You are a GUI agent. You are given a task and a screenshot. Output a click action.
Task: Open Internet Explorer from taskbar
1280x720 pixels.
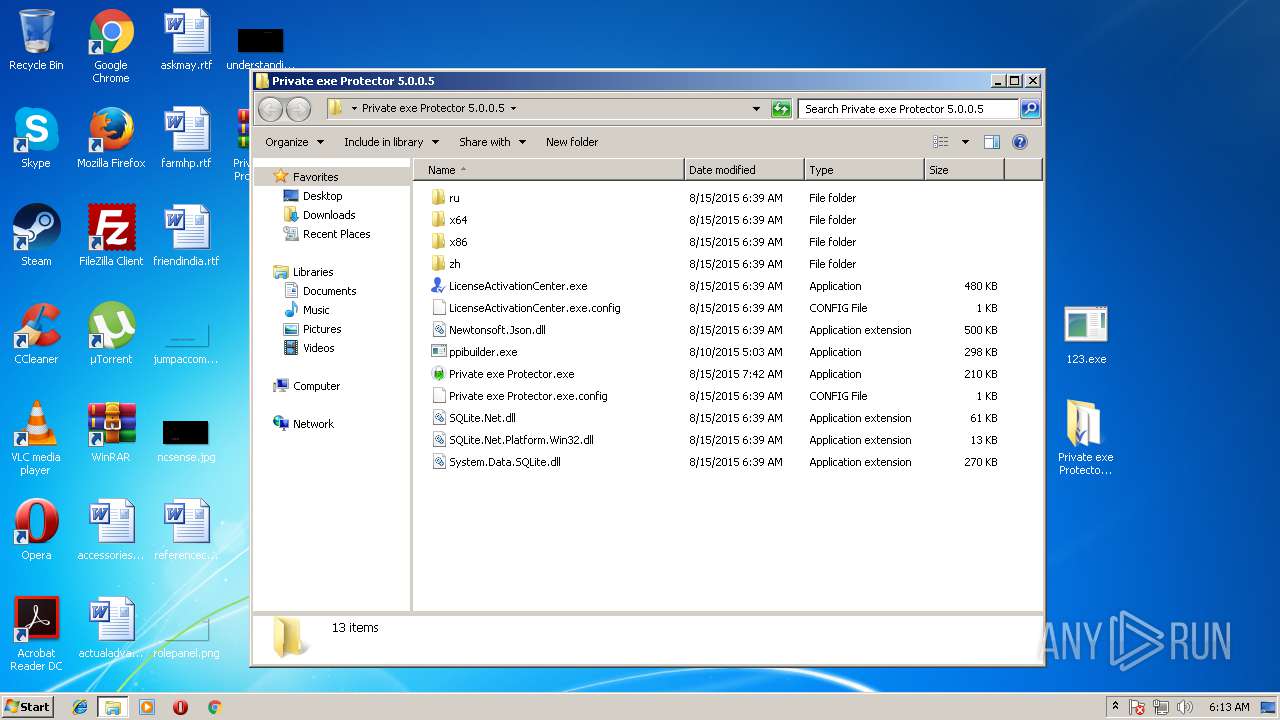tap(80, 707)
